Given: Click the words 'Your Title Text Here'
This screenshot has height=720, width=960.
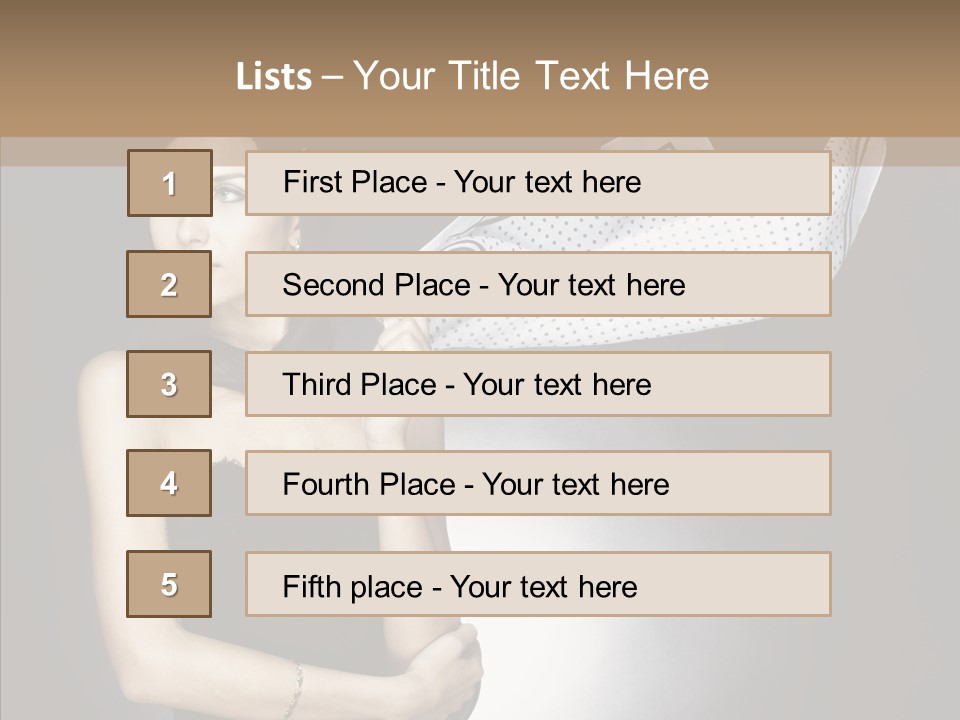Looking at the screenshot, I should [x=531, y=76].
